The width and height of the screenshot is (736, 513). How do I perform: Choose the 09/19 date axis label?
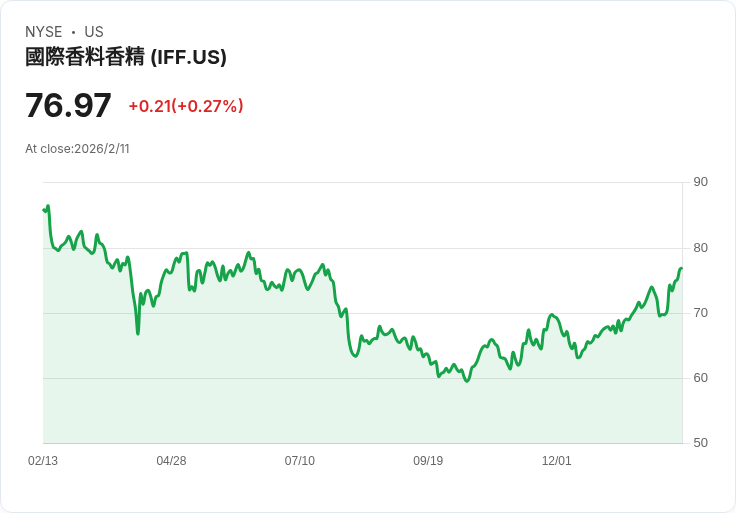pos(428,461)
